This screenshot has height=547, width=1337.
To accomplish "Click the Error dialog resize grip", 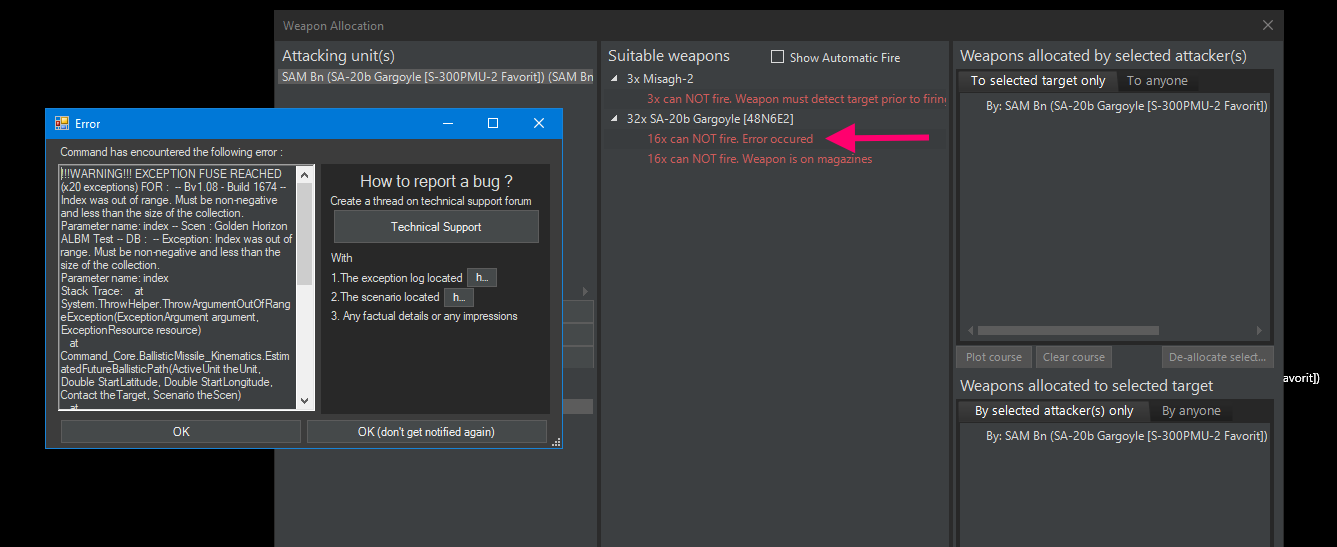I will coord(556,442).
